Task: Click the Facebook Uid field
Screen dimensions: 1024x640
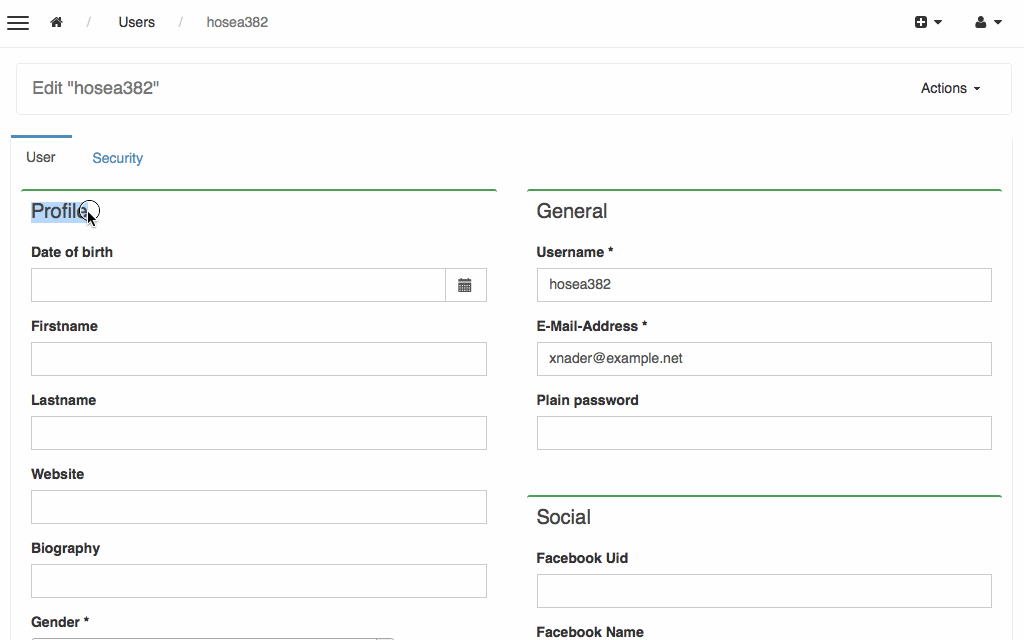Action: (x=764, y=591)
